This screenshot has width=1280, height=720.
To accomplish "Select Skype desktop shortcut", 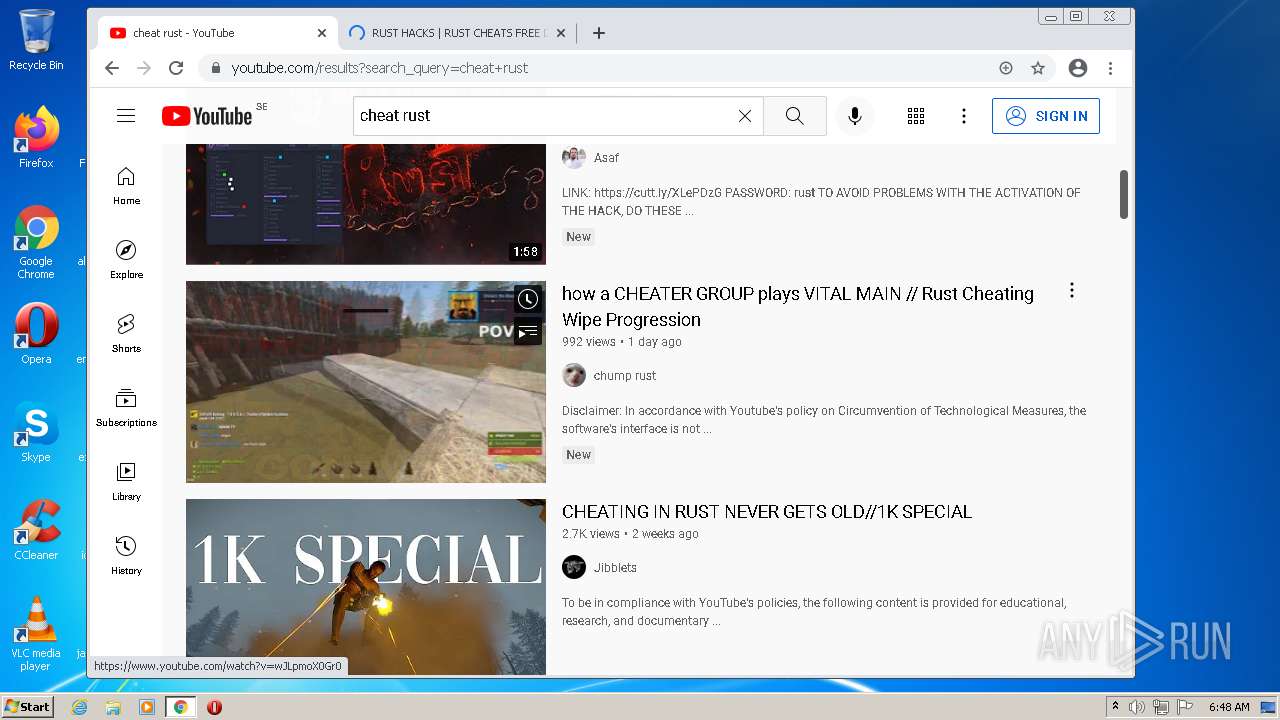I will [36, 432].
